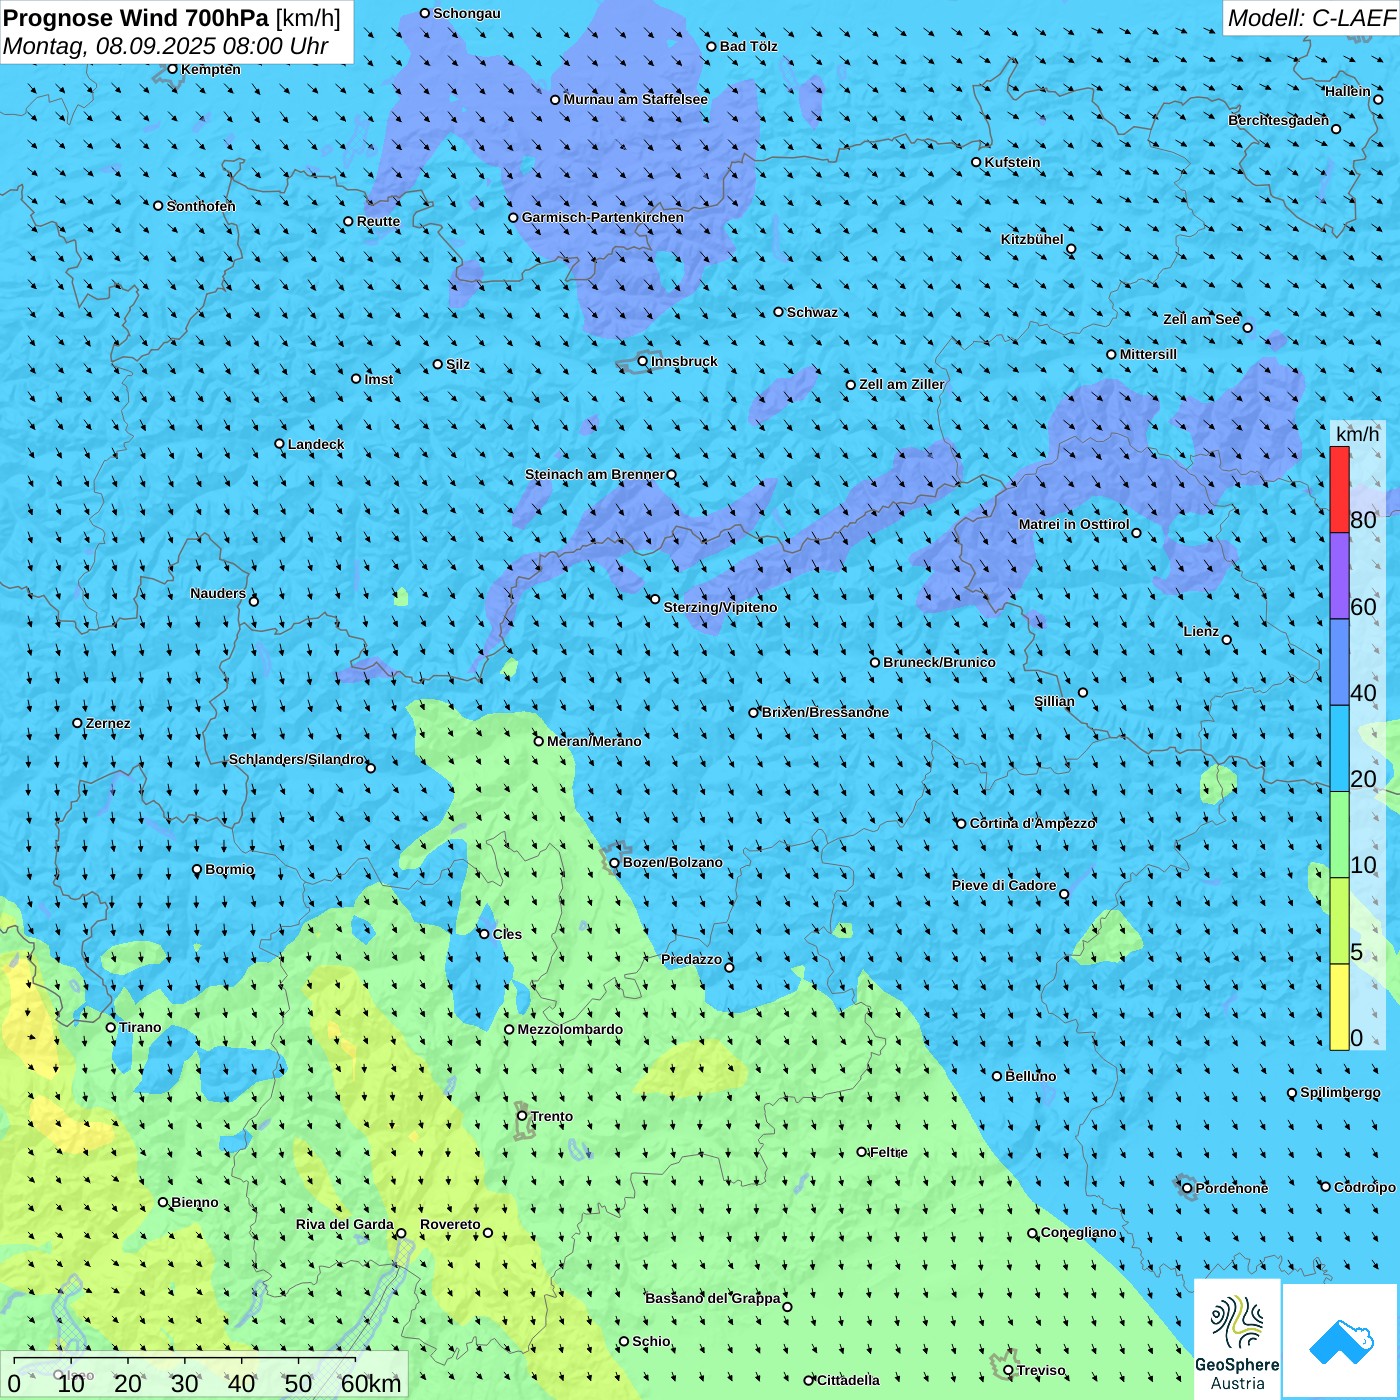The height and width of the screenshot is (1400, 1400).
Task: Click the 'Berchtesgaden' label
Action: [1279, 120]
